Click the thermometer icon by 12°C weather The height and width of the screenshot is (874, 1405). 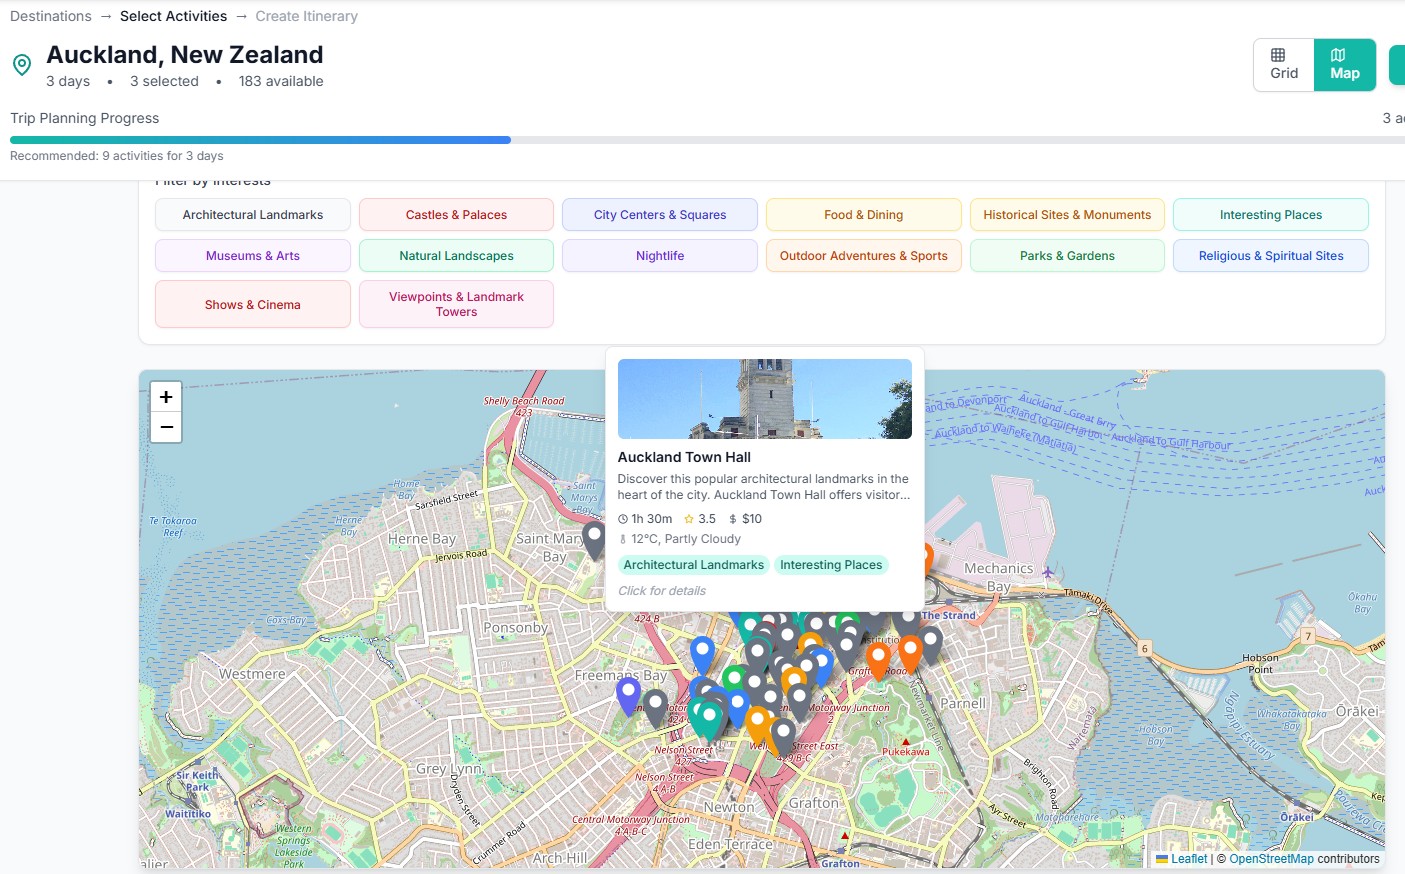(x=623, y=539)
